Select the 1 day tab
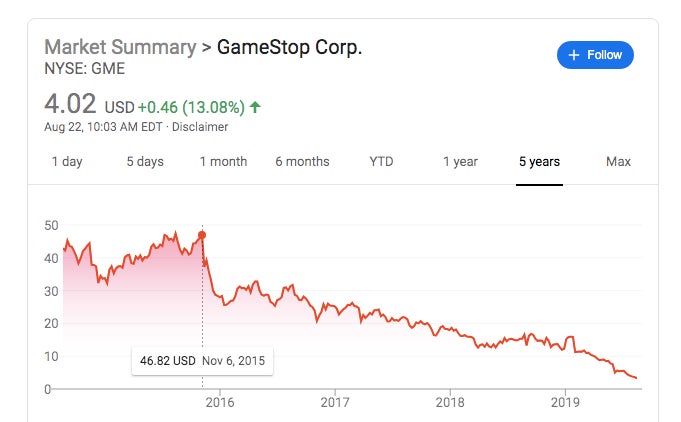Viewport: 681px width, 422px height. click(x=67, y=162)
